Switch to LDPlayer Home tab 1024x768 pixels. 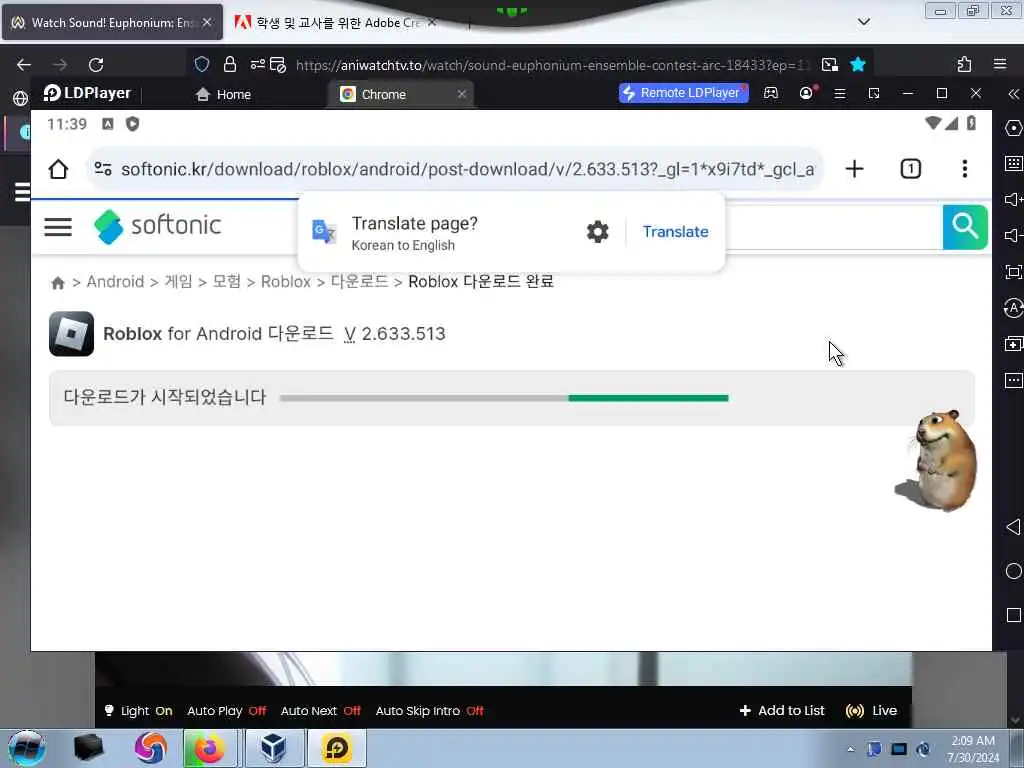point(223,95)
